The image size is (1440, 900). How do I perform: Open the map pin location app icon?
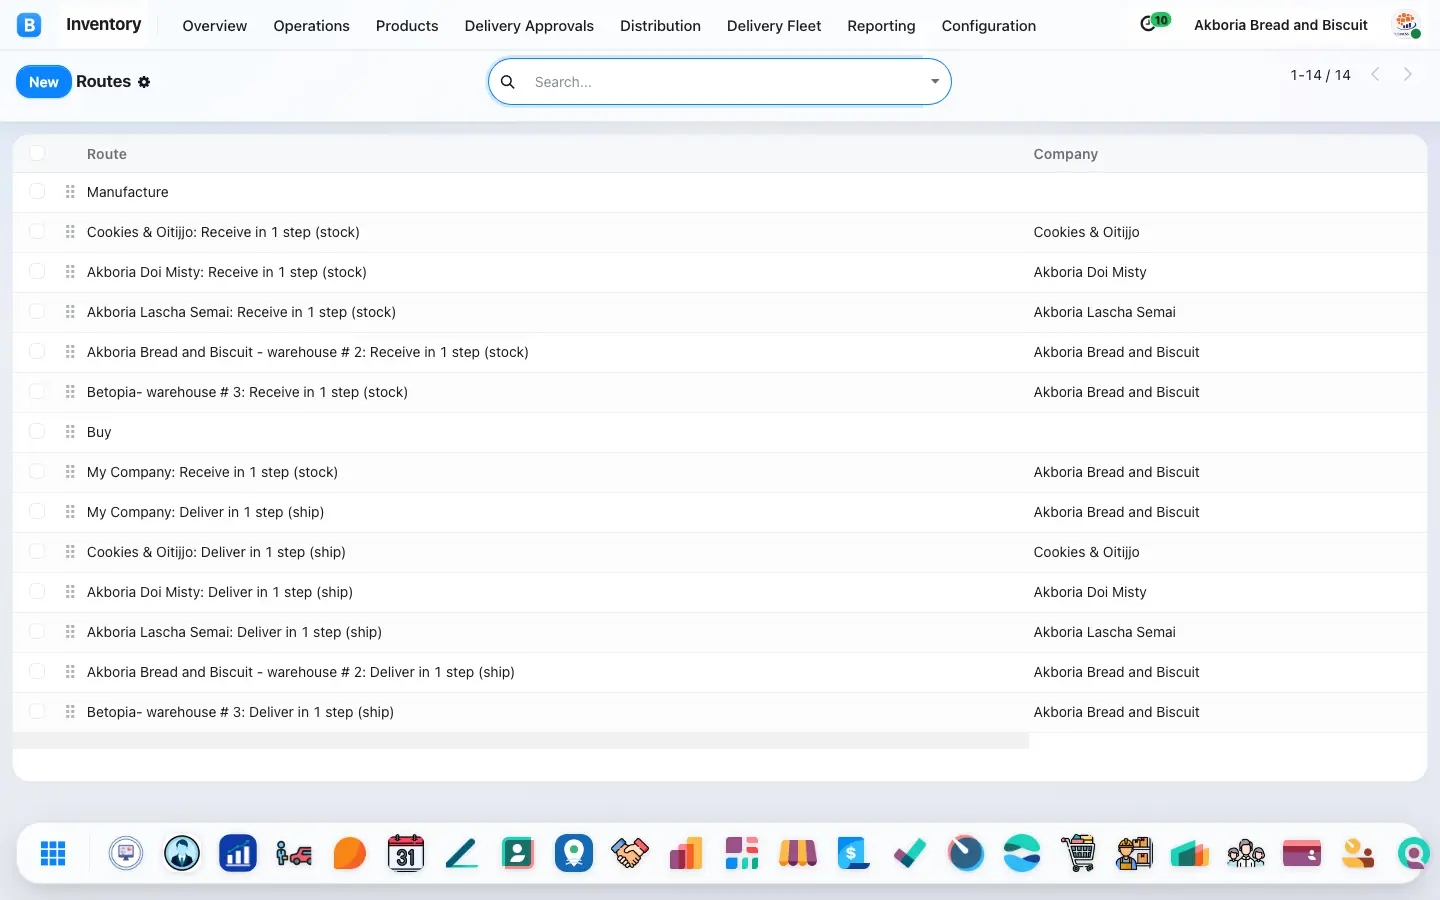pyautogui.click(x=574, y=853)
